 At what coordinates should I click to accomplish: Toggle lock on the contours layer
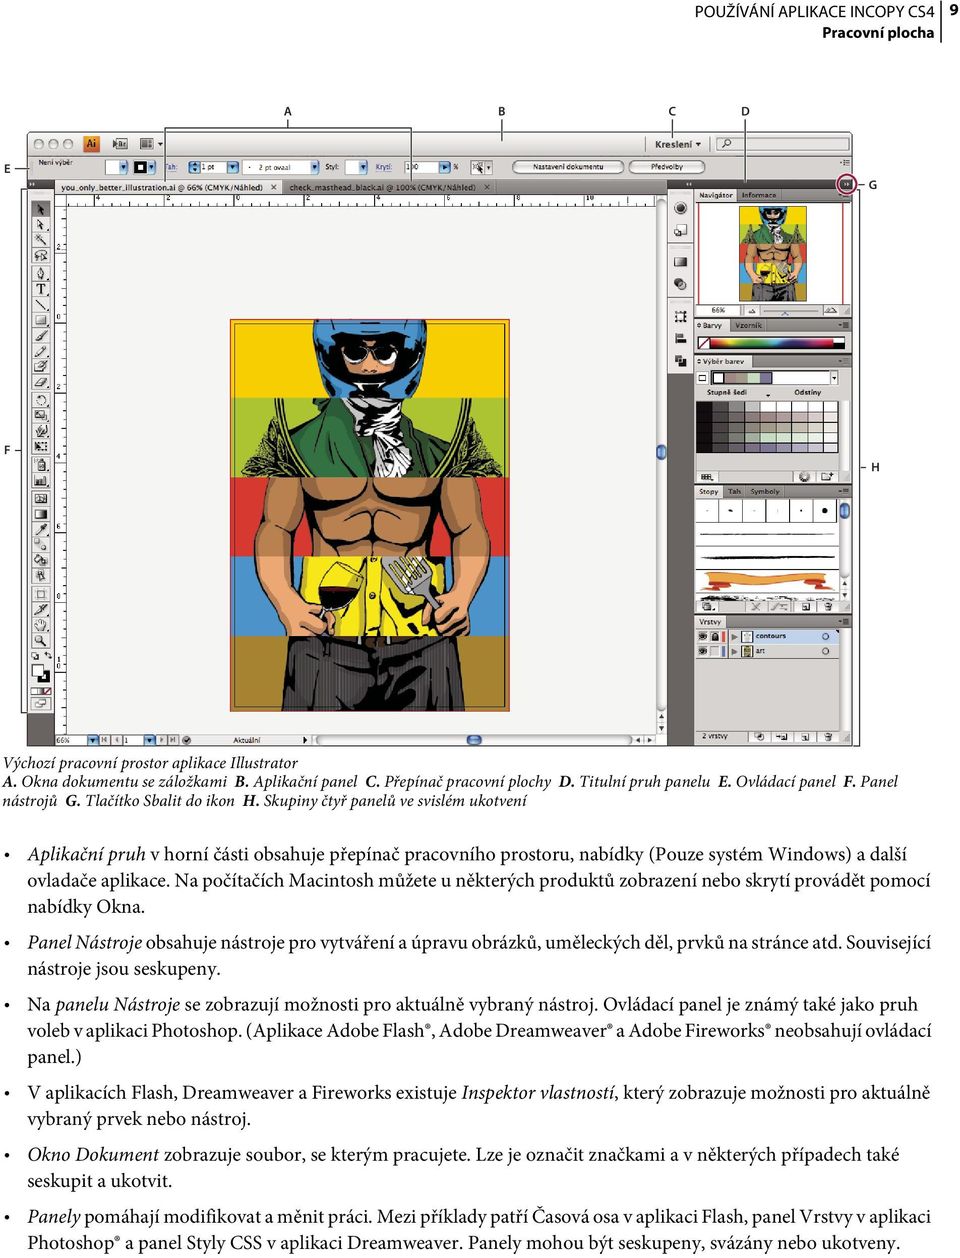pyautogui.click(x=715, y=636)
